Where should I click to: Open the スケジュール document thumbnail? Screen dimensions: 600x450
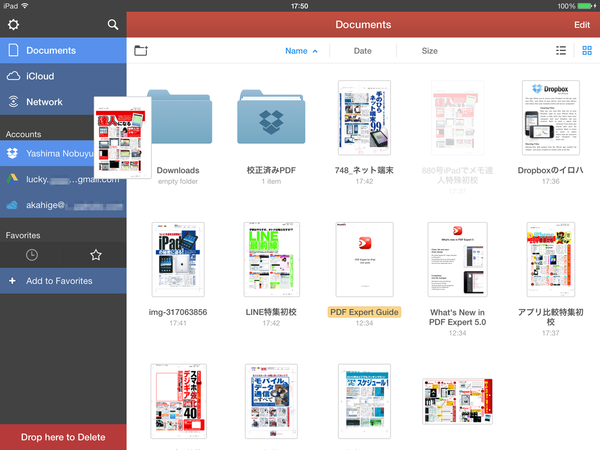tap(364, 401)
